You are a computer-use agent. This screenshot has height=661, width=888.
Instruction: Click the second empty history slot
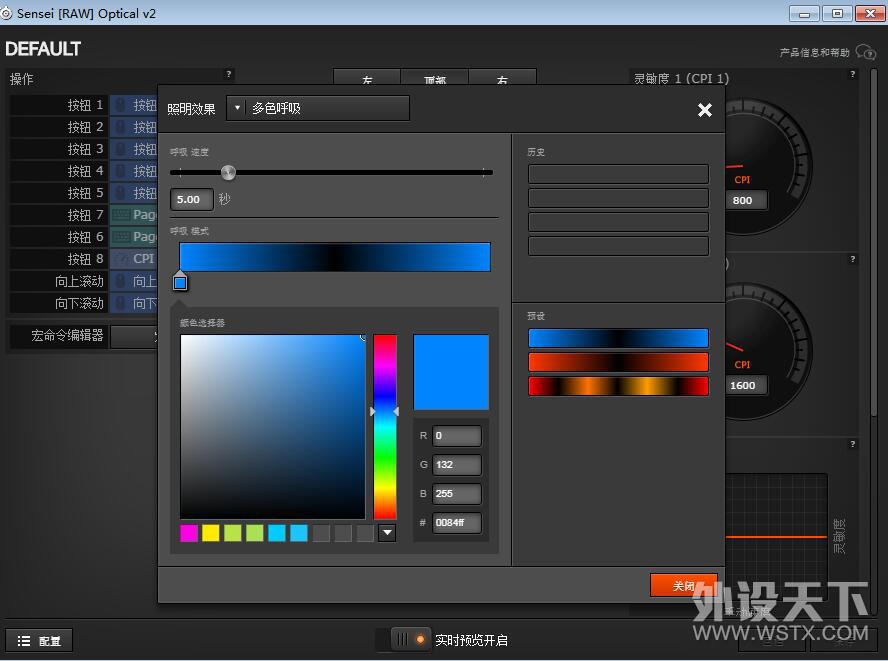click(618, 198)
